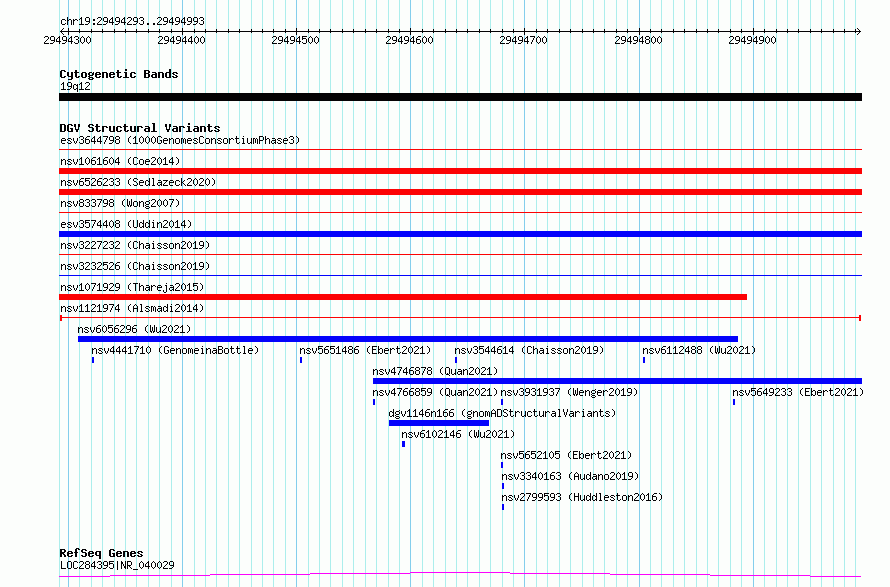Click the 29494500 ruler position

click(296, 40)
